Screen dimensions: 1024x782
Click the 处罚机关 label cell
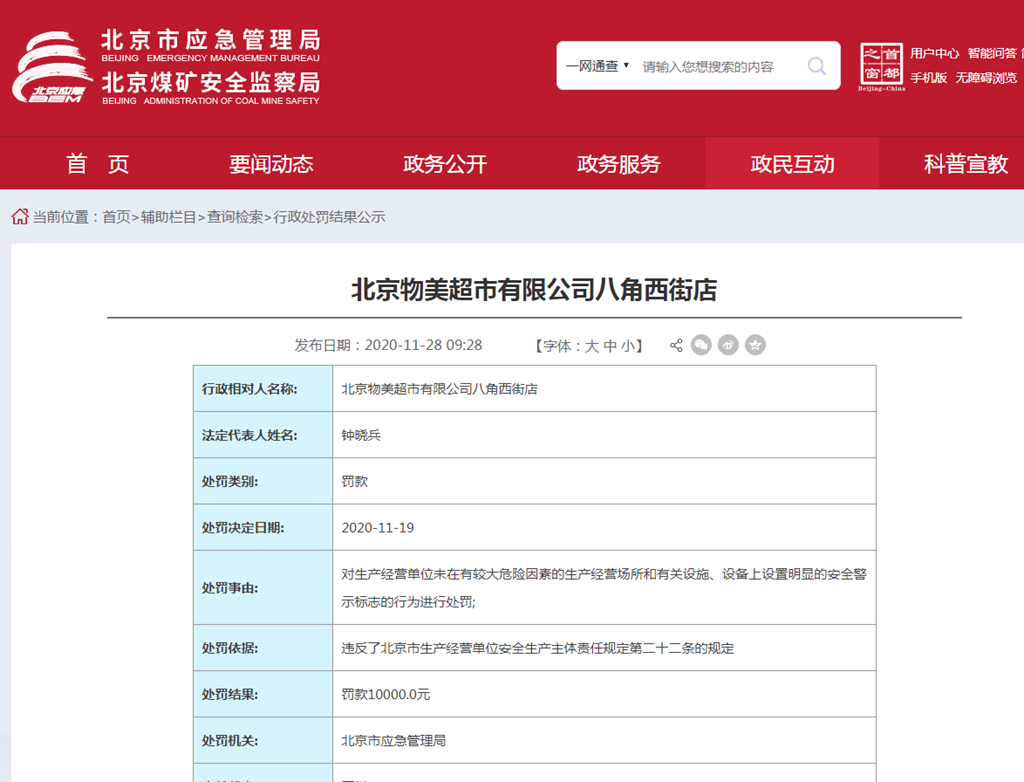(263, 741)
